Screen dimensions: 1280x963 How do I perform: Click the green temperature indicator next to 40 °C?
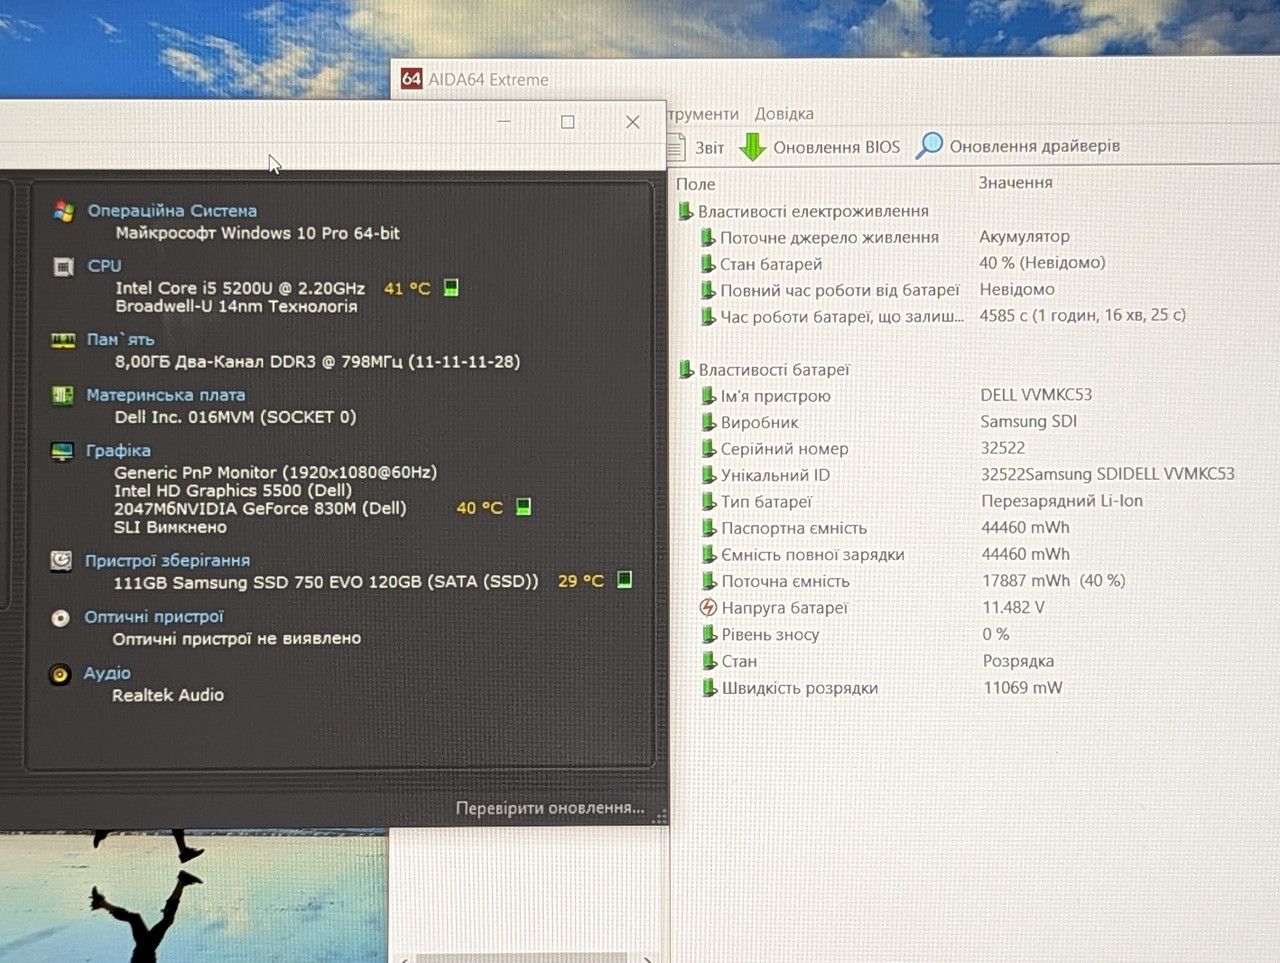click(523, 507)
